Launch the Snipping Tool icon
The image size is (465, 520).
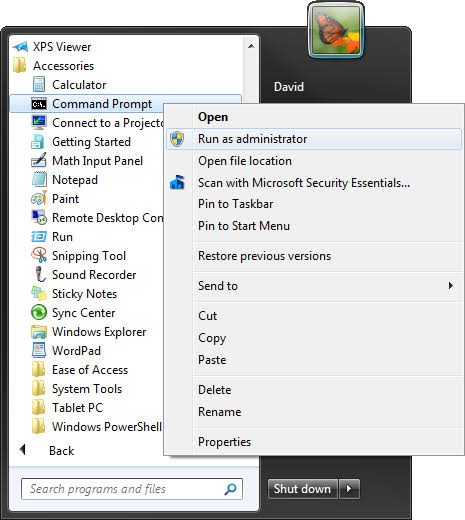pos(39,255)
